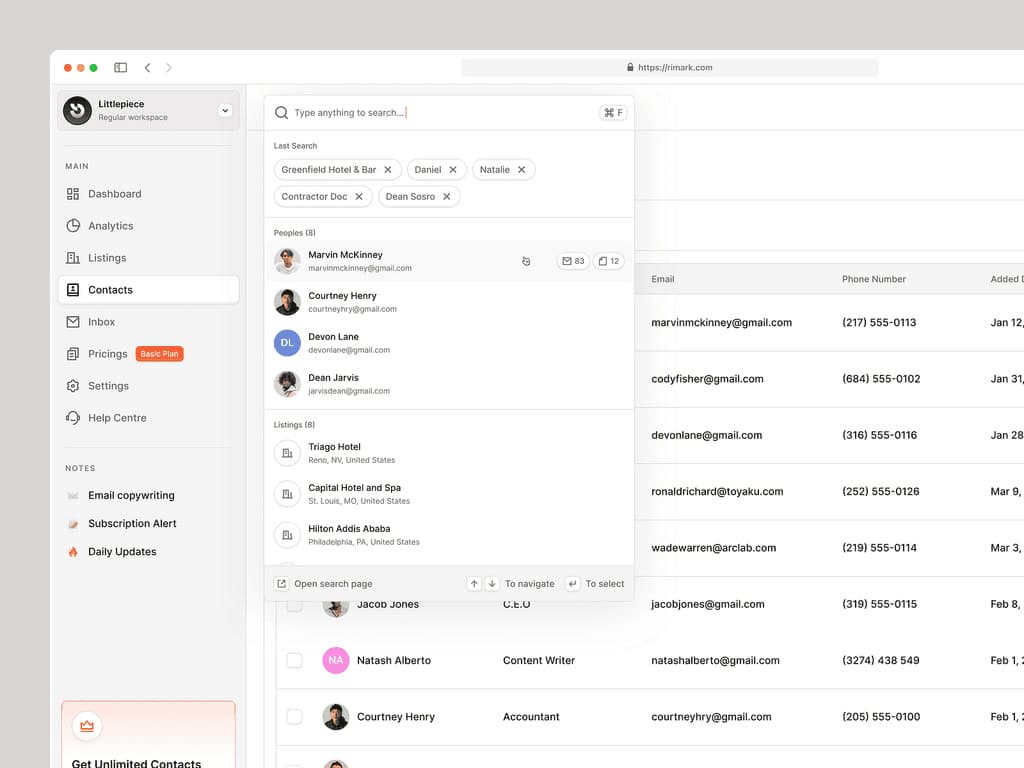Remove the Dean Sosro search chip

pyautogui.click(x=447, y=197)
